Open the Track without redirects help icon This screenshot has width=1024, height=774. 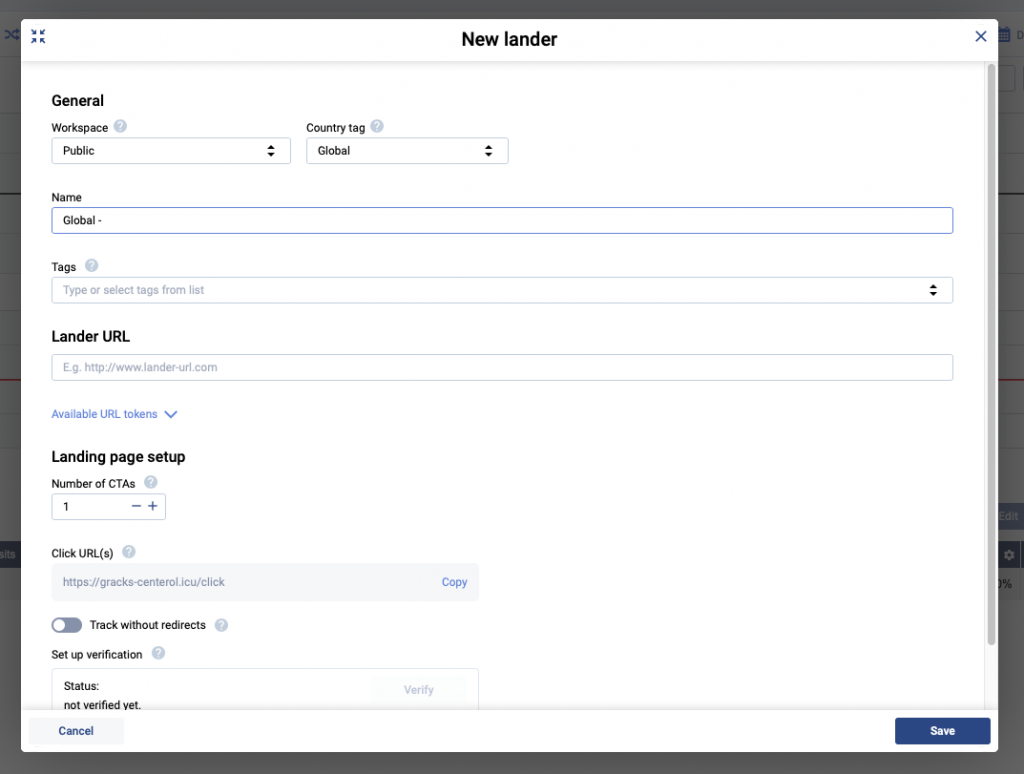pyautogui.click(x=221, y=625)
